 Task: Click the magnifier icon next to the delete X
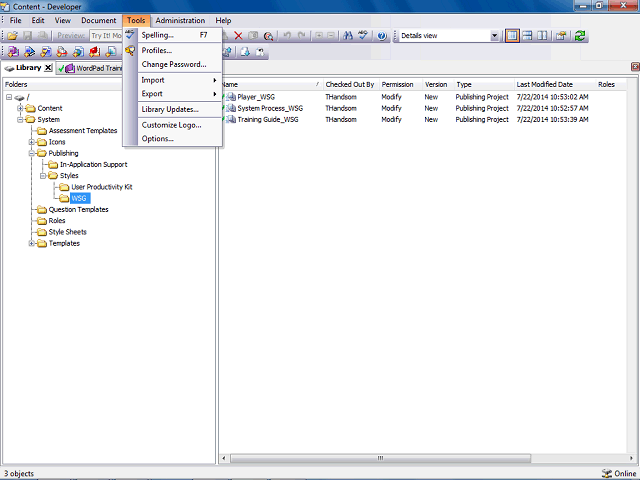pyautogui.click(x=268, y=36)
